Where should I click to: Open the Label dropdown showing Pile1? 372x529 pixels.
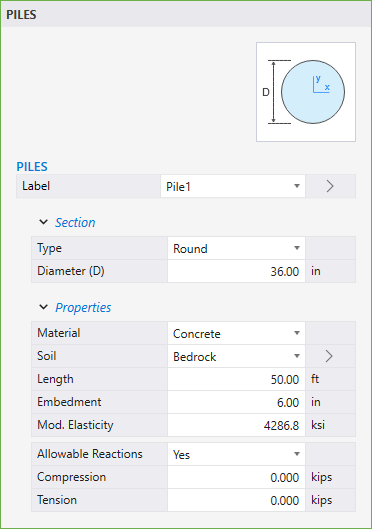(233, 186)
